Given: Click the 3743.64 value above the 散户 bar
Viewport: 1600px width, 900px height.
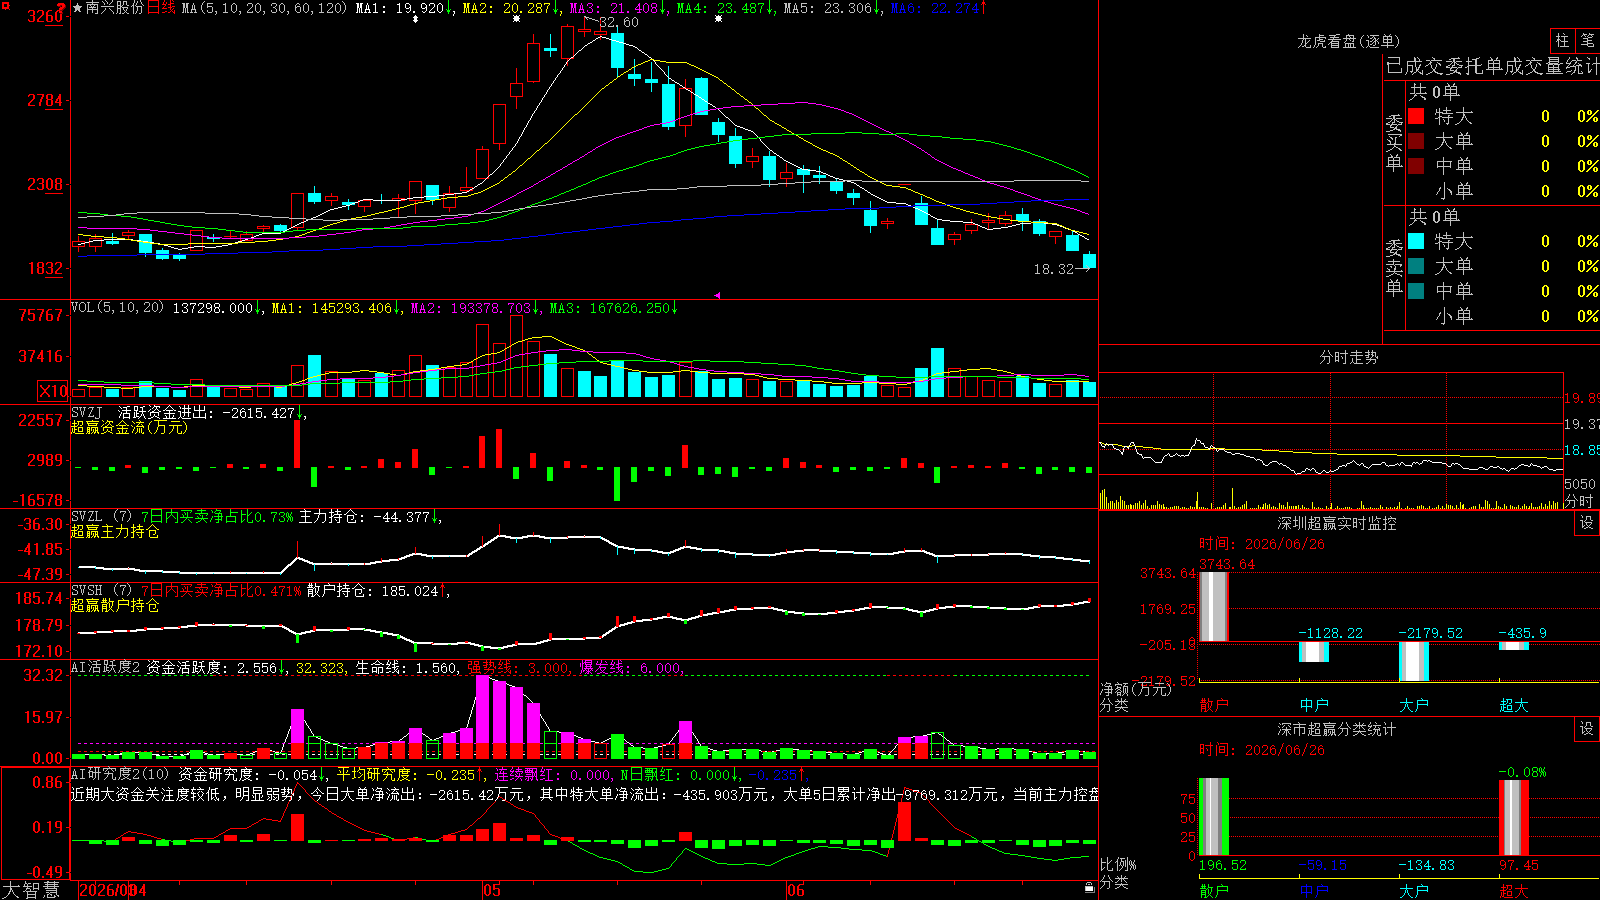Looking at the screenshot, I should click(x=1227, y=564).
